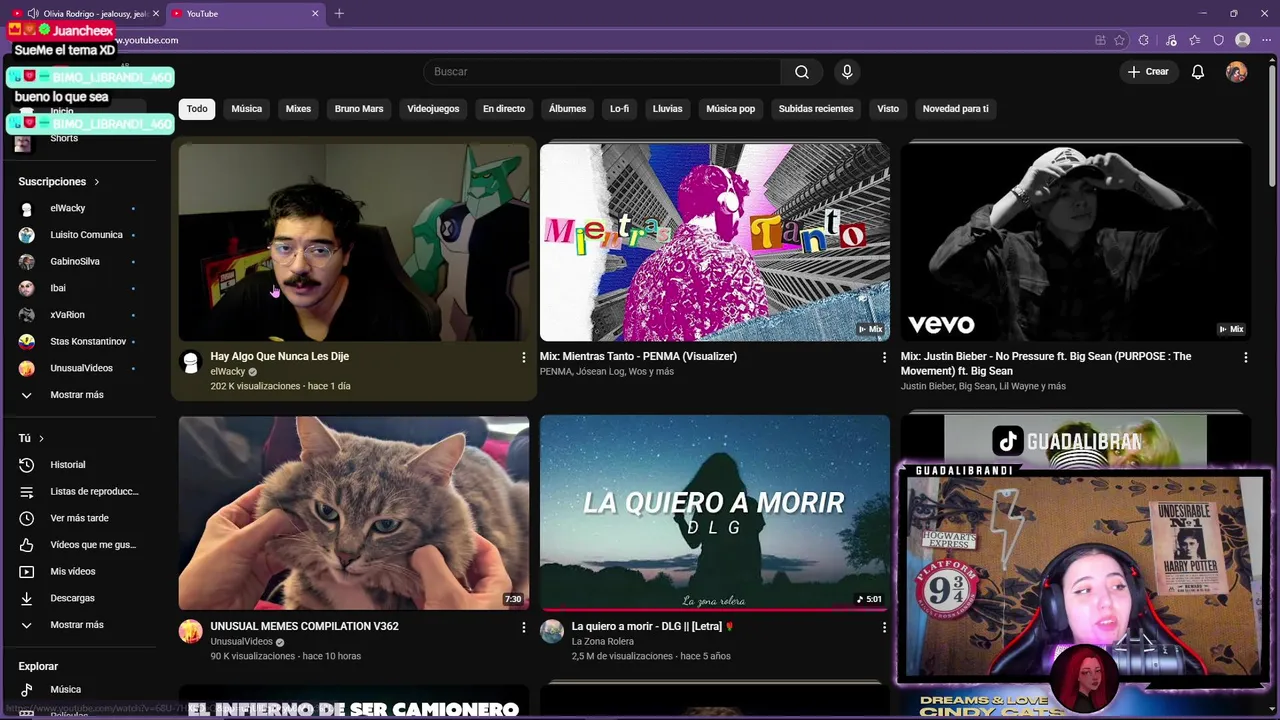Image resolution: width=1280 pixels, height=720 pixels.
Task: Start voice search with the microphone
Action: 847,72
